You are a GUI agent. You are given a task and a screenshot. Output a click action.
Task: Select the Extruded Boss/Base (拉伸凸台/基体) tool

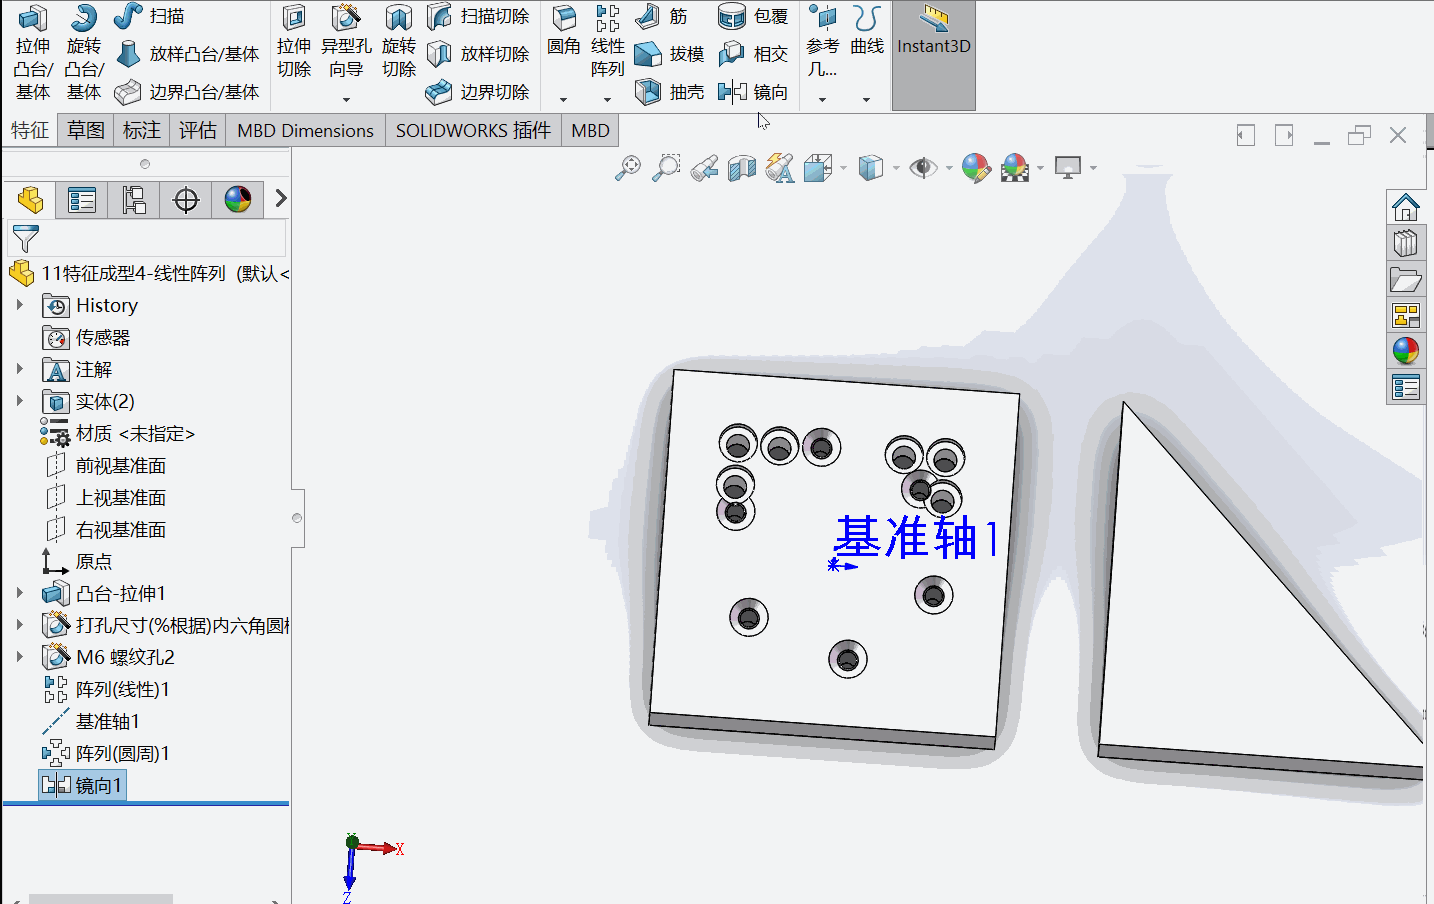[x=33, y=53]
